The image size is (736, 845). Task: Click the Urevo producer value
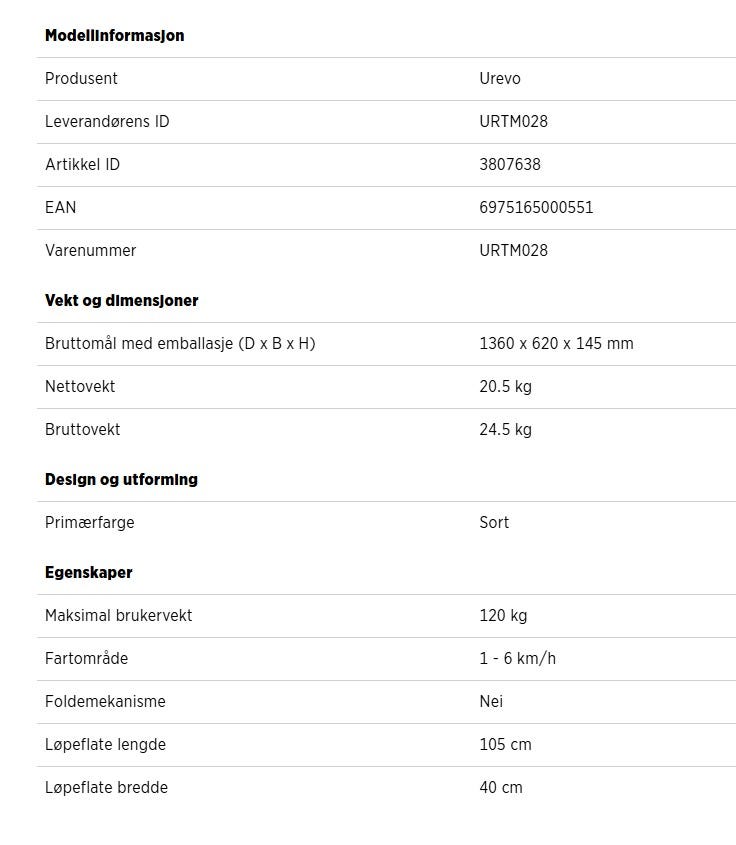pos(499,79)
